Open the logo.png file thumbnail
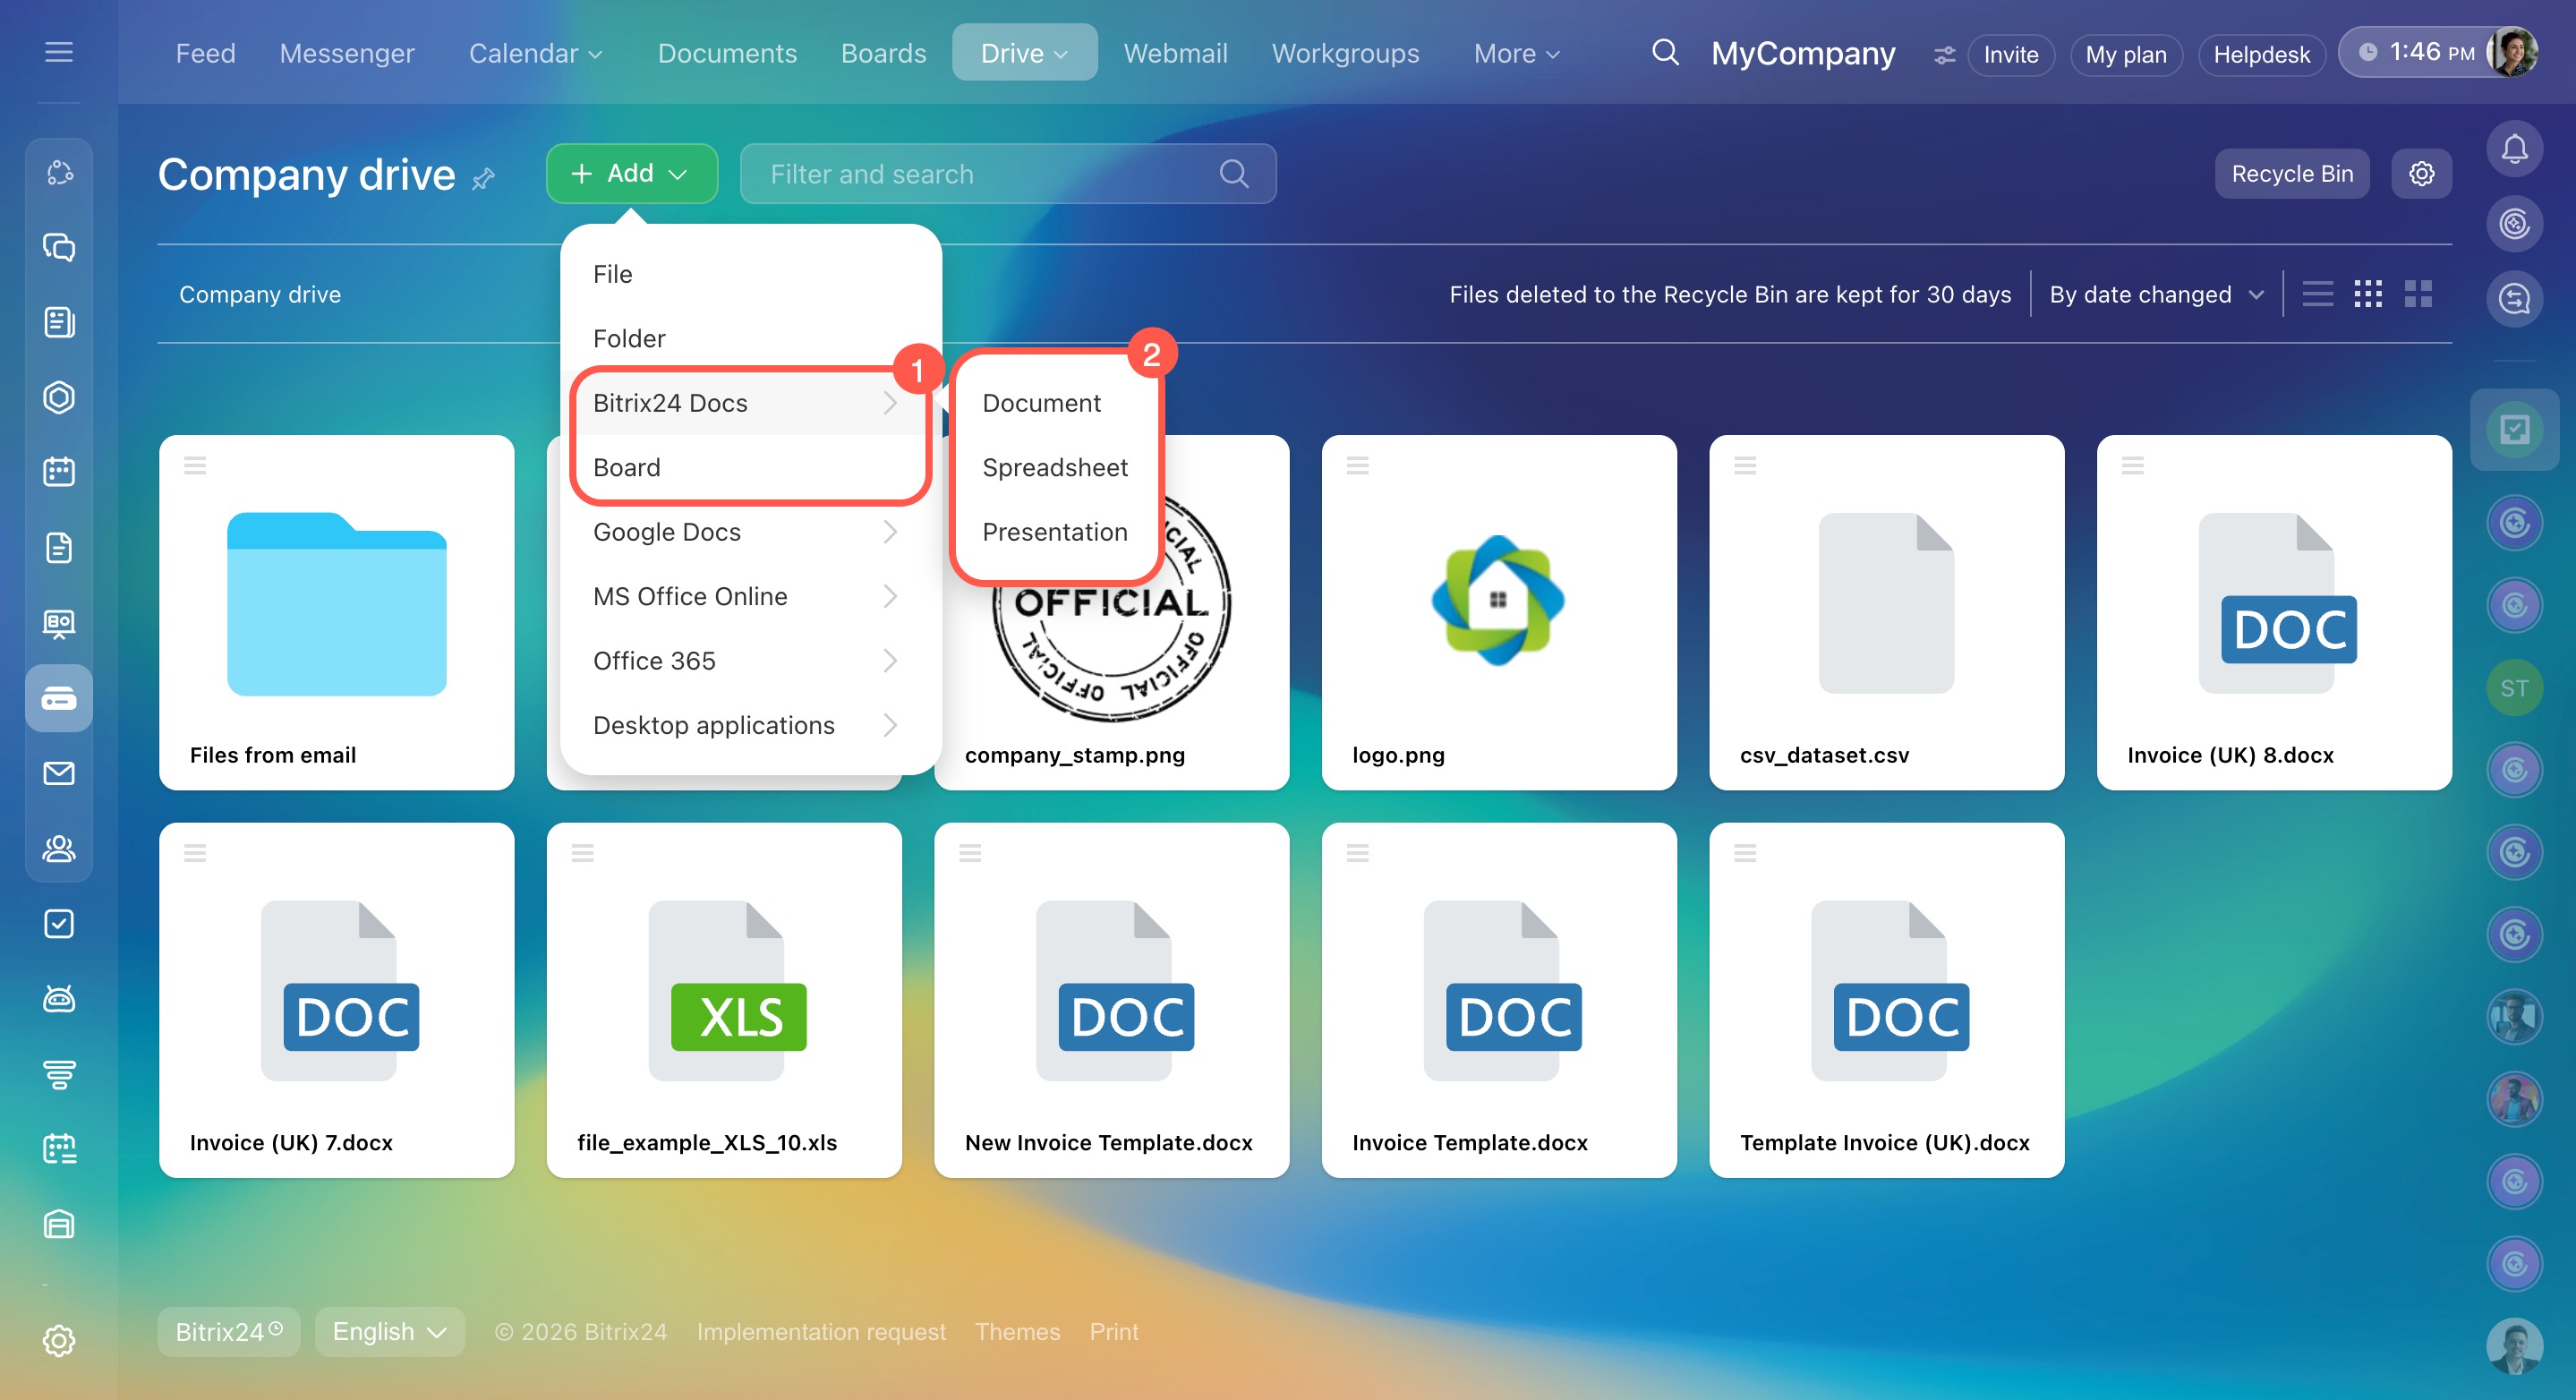Viewport: 2576px width, 1400px height. click(x=1498, y=600)
